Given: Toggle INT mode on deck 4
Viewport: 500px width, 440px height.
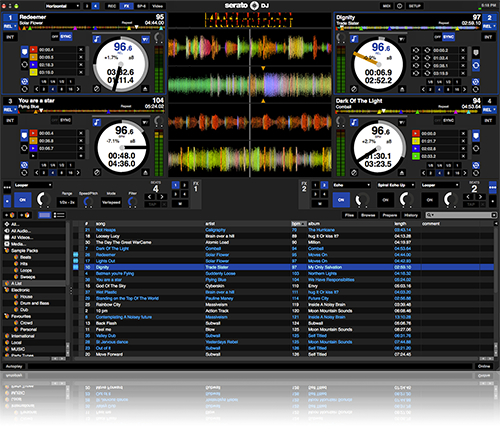Looking at the screenshot, I should tap(488, 120).
